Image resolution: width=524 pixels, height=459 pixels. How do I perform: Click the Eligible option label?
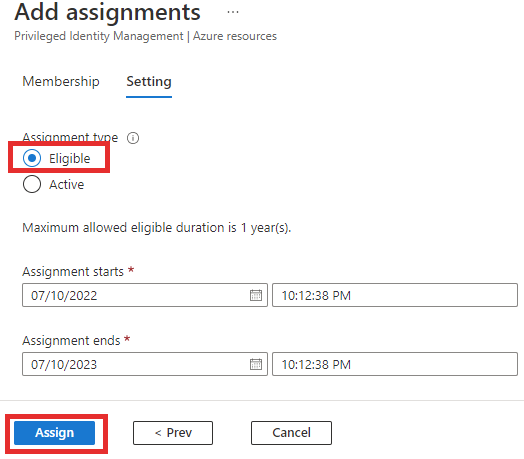(70, 158)
